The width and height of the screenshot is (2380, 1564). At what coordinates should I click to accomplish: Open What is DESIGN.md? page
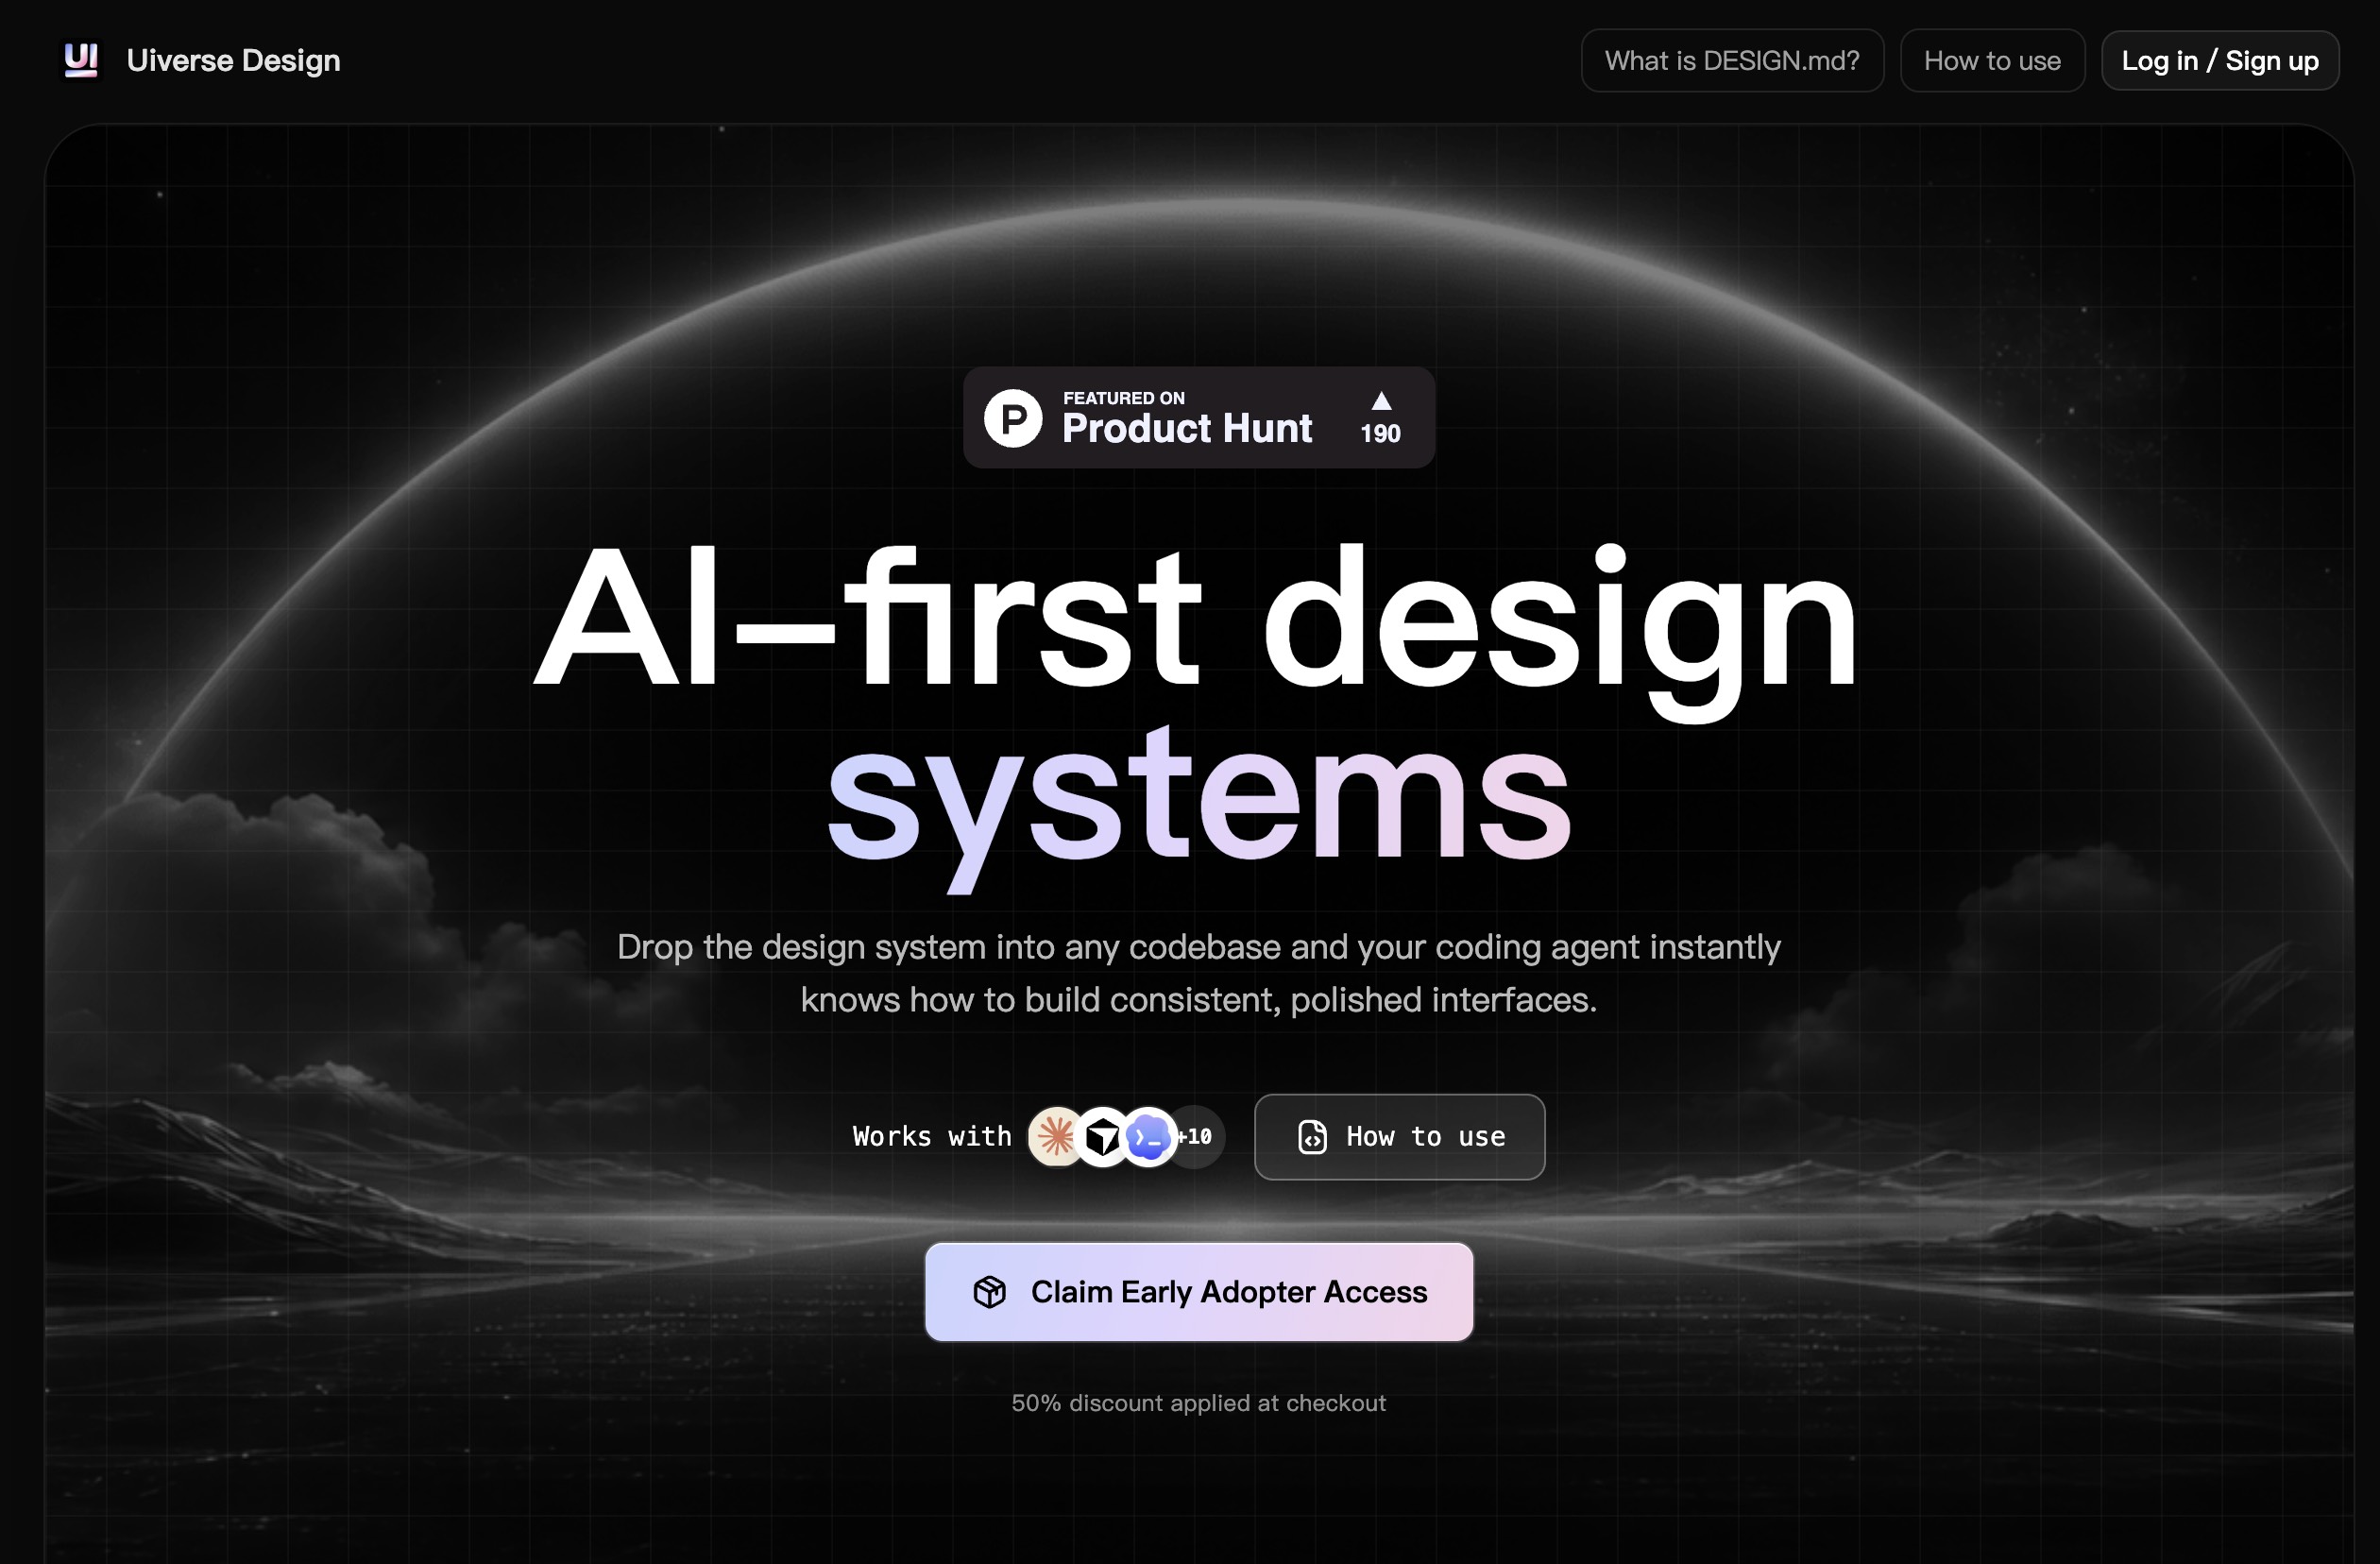pyautogui.click(x=1732, y=61)
